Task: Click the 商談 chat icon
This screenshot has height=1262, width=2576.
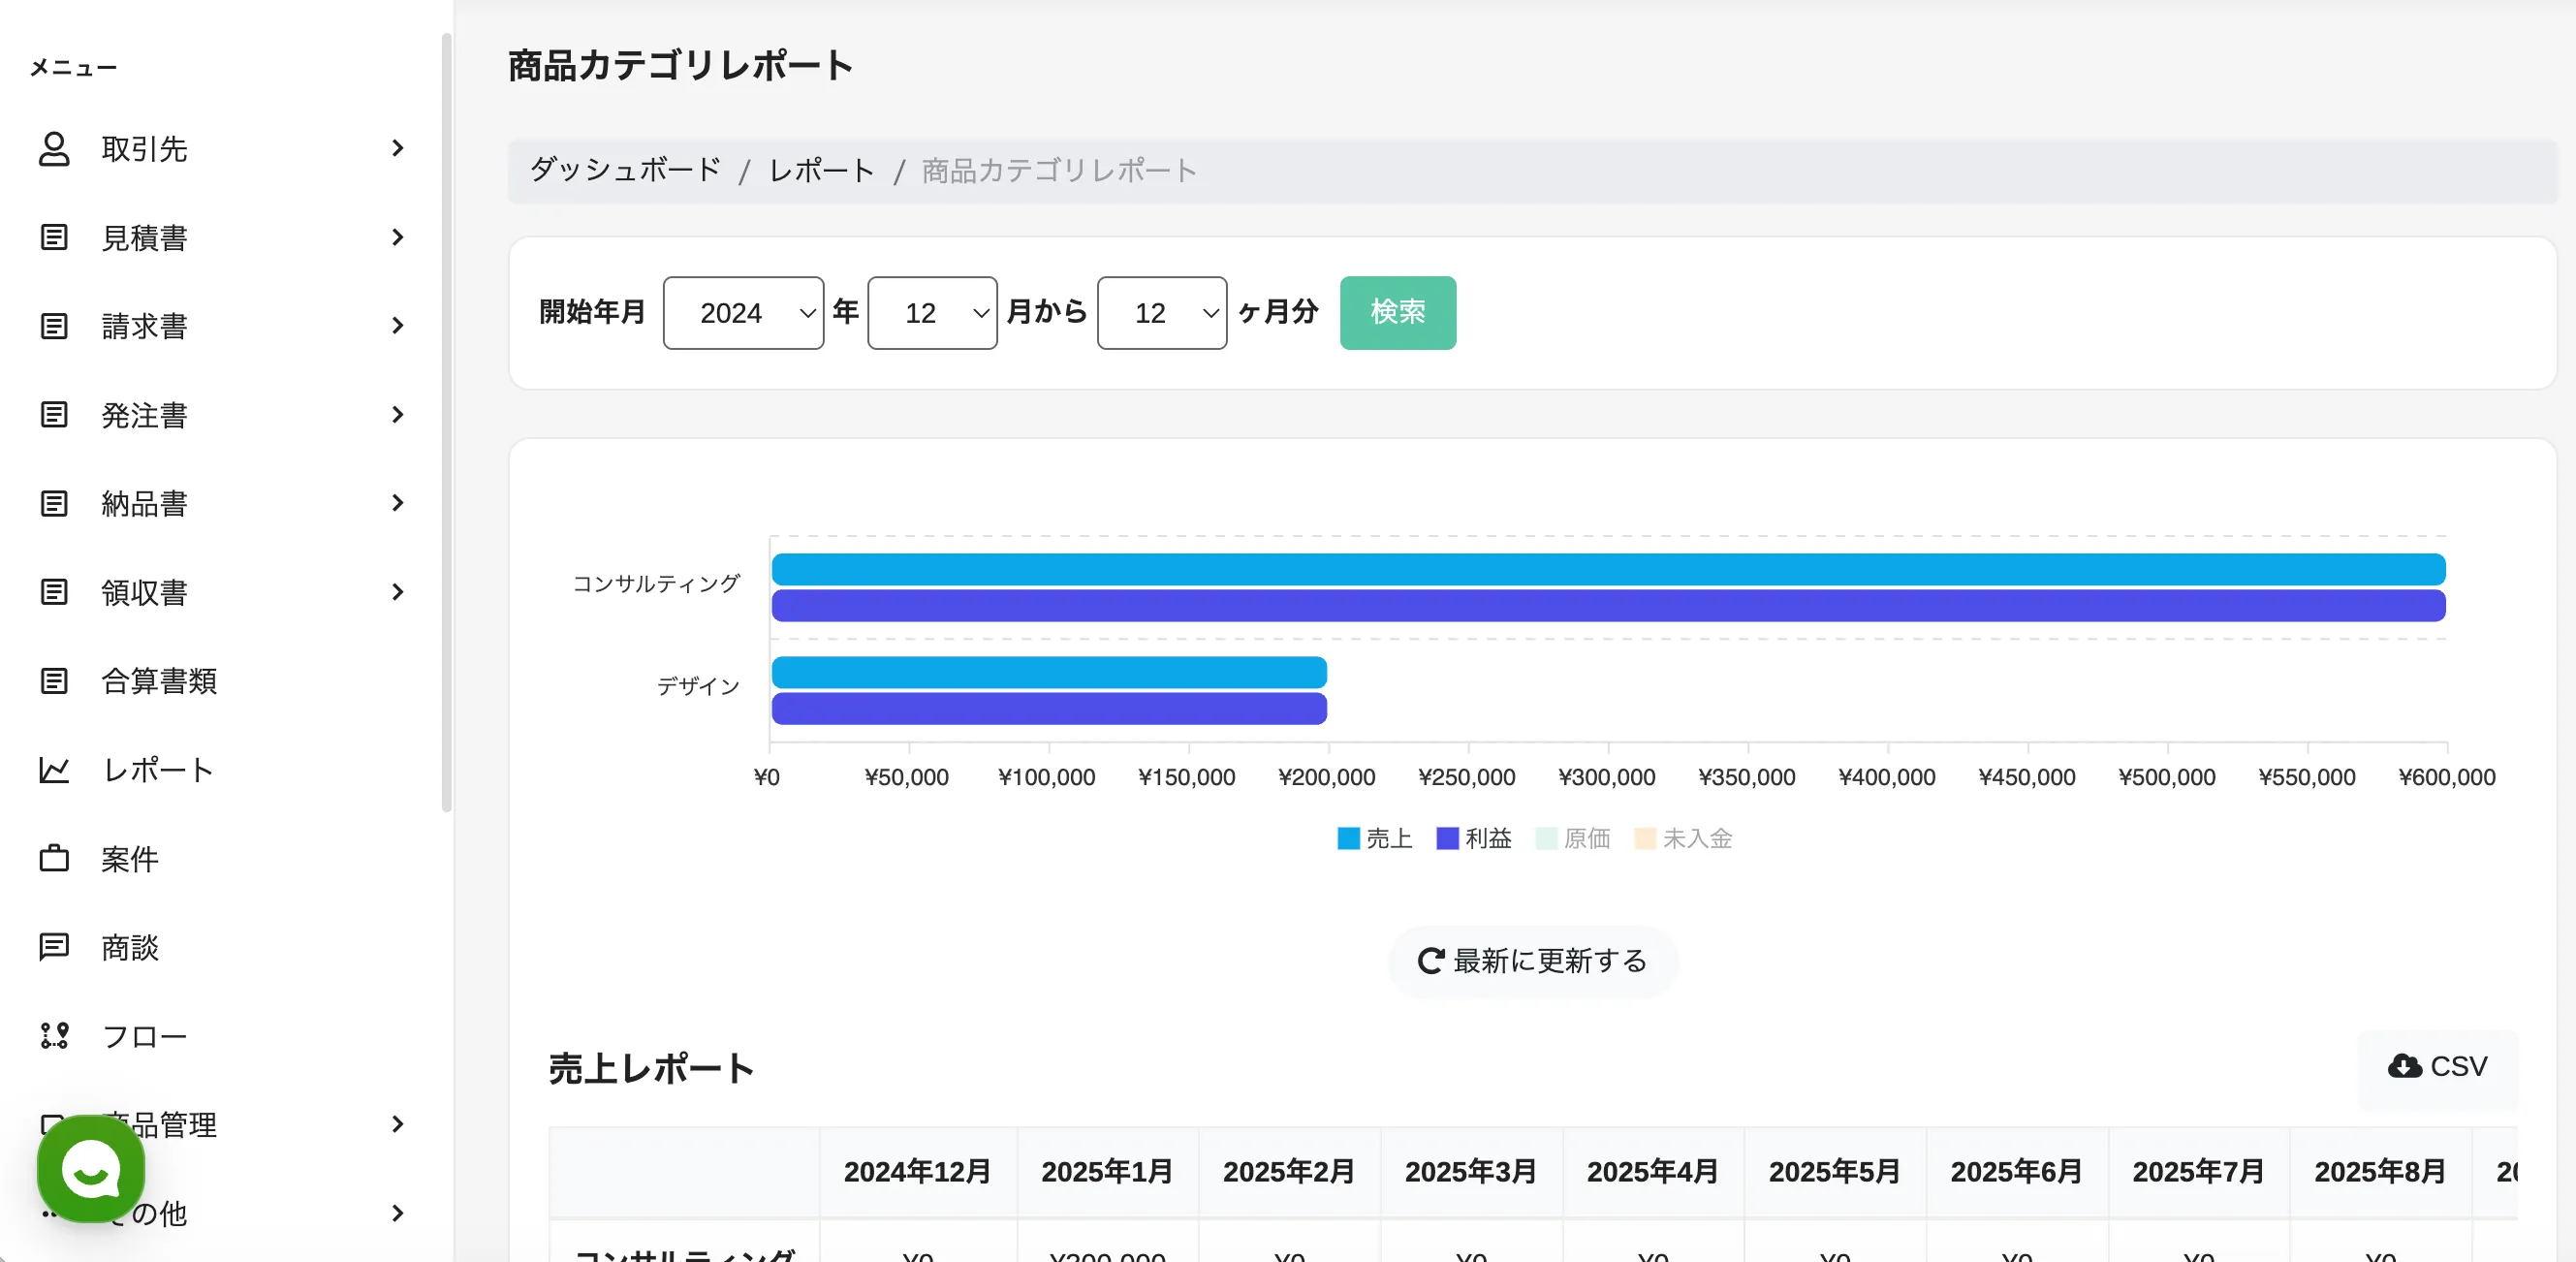Action: [54, 947]
